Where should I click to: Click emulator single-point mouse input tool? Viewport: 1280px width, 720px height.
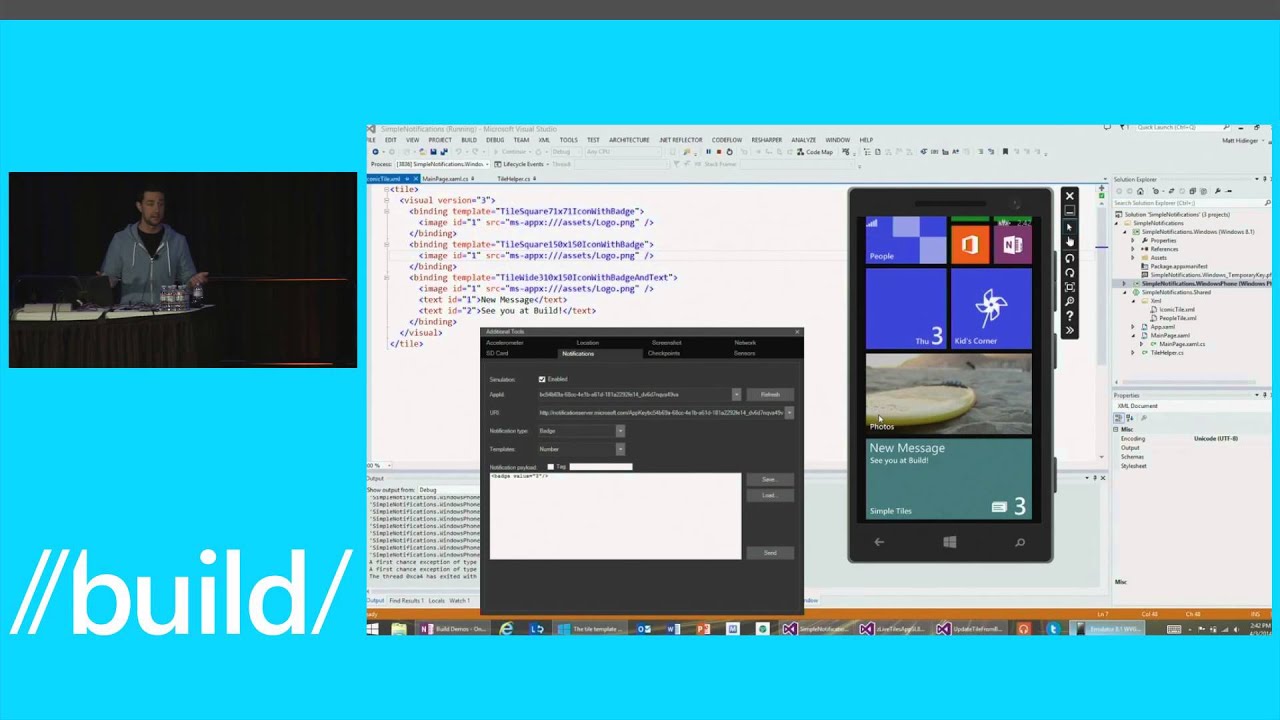click(x=1069, y=227)
